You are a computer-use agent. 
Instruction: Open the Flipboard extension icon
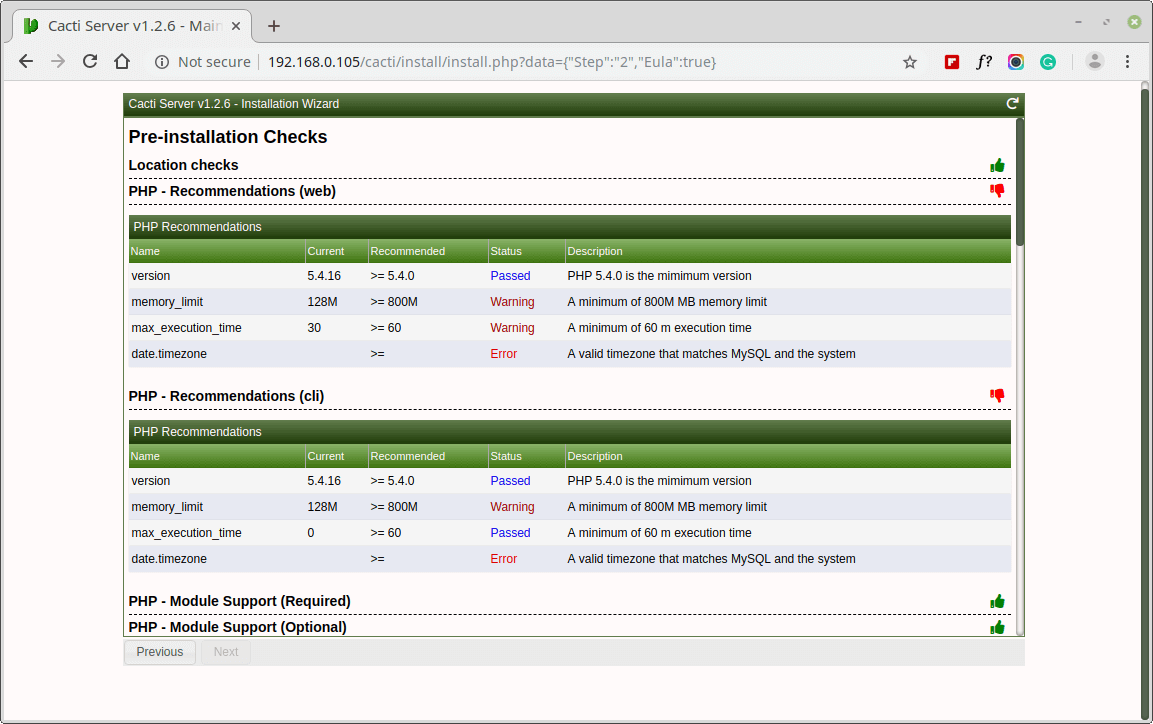952,62
